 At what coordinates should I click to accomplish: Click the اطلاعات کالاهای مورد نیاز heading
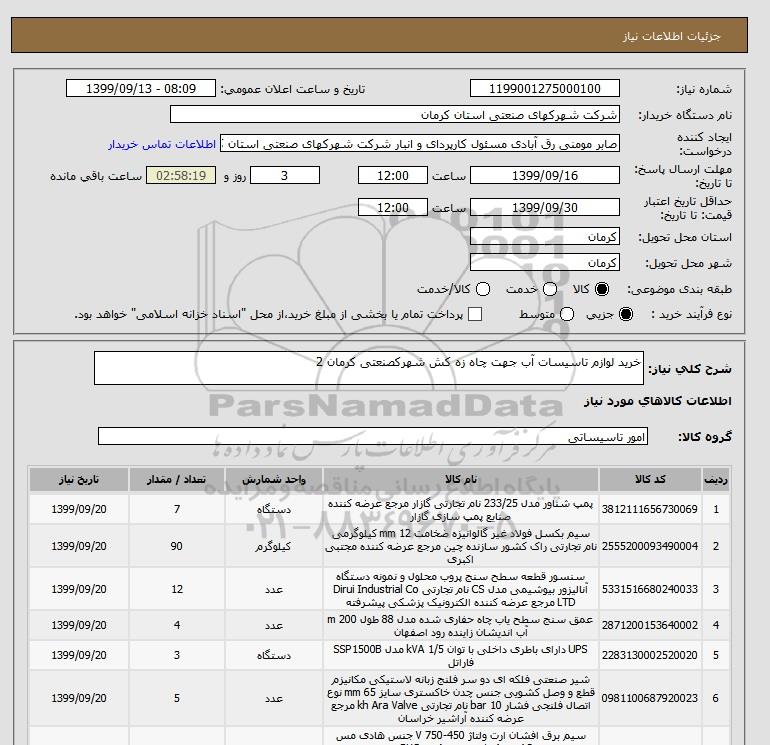[657, 401]
